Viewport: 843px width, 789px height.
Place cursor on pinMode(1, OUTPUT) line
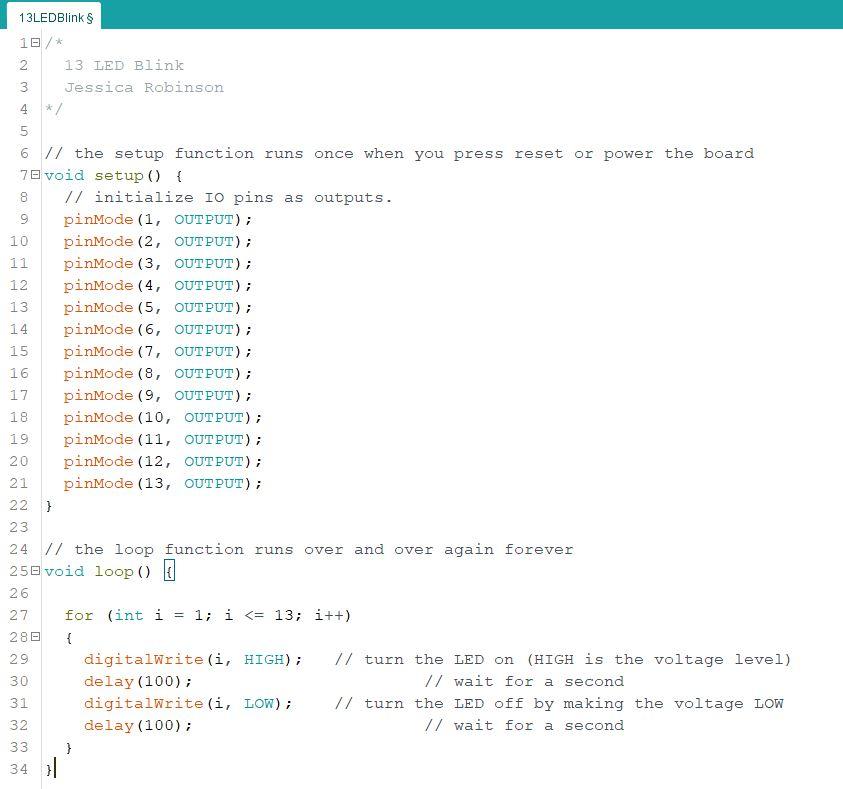point(158,219)
